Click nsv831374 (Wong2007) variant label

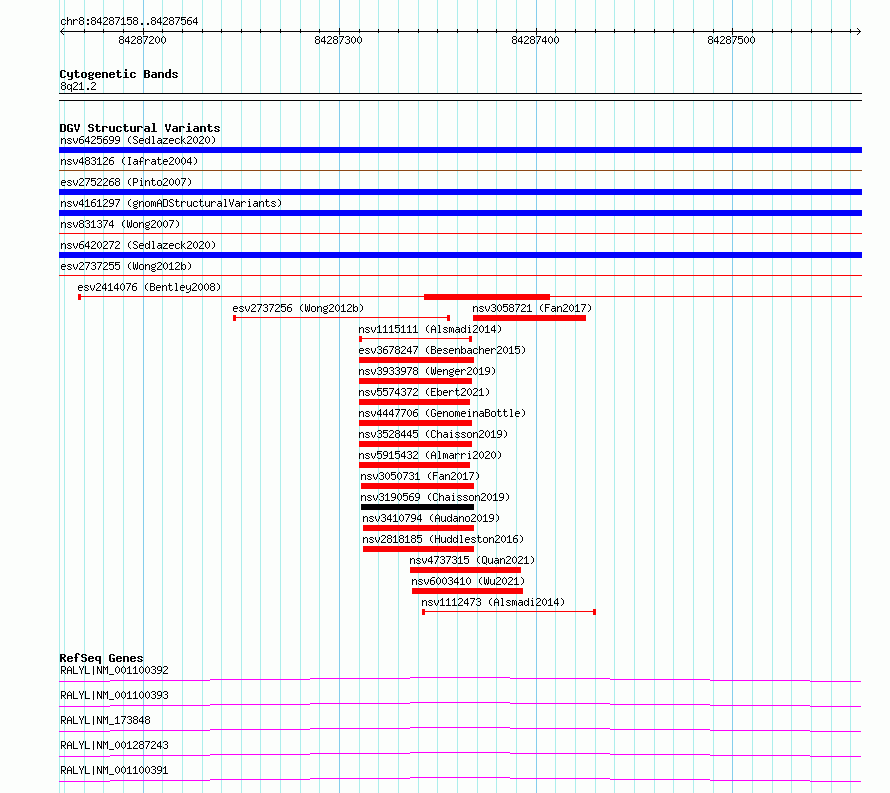click(x=120, y=224)
